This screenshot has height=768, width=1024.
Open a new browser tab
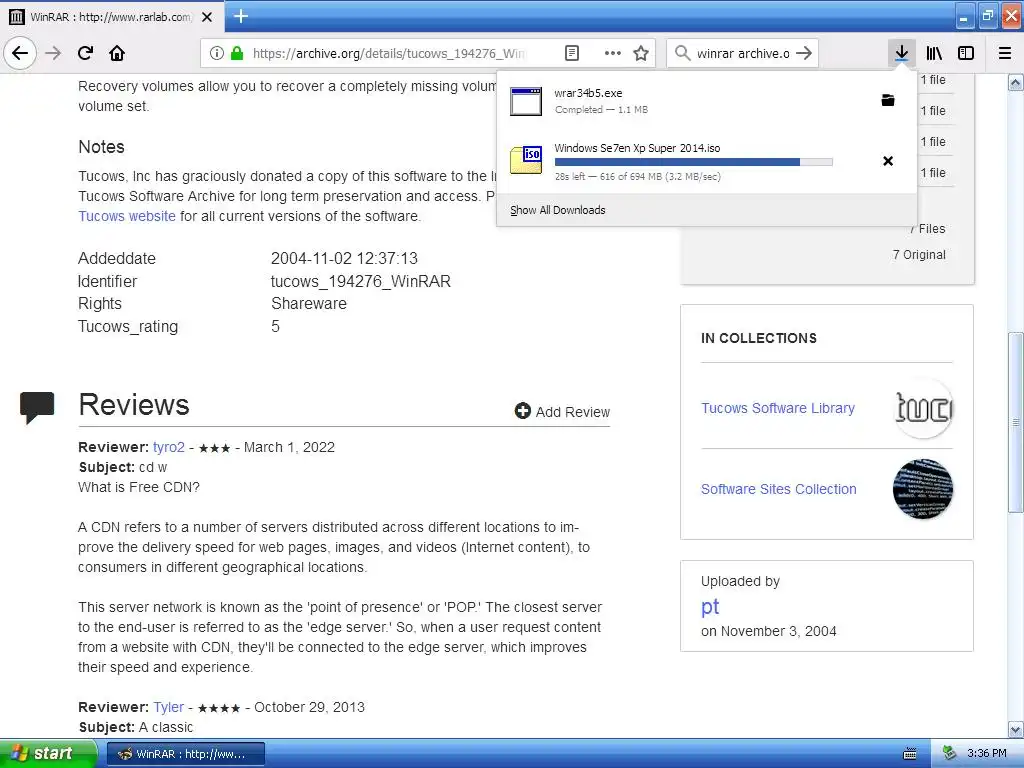(240, 16)
